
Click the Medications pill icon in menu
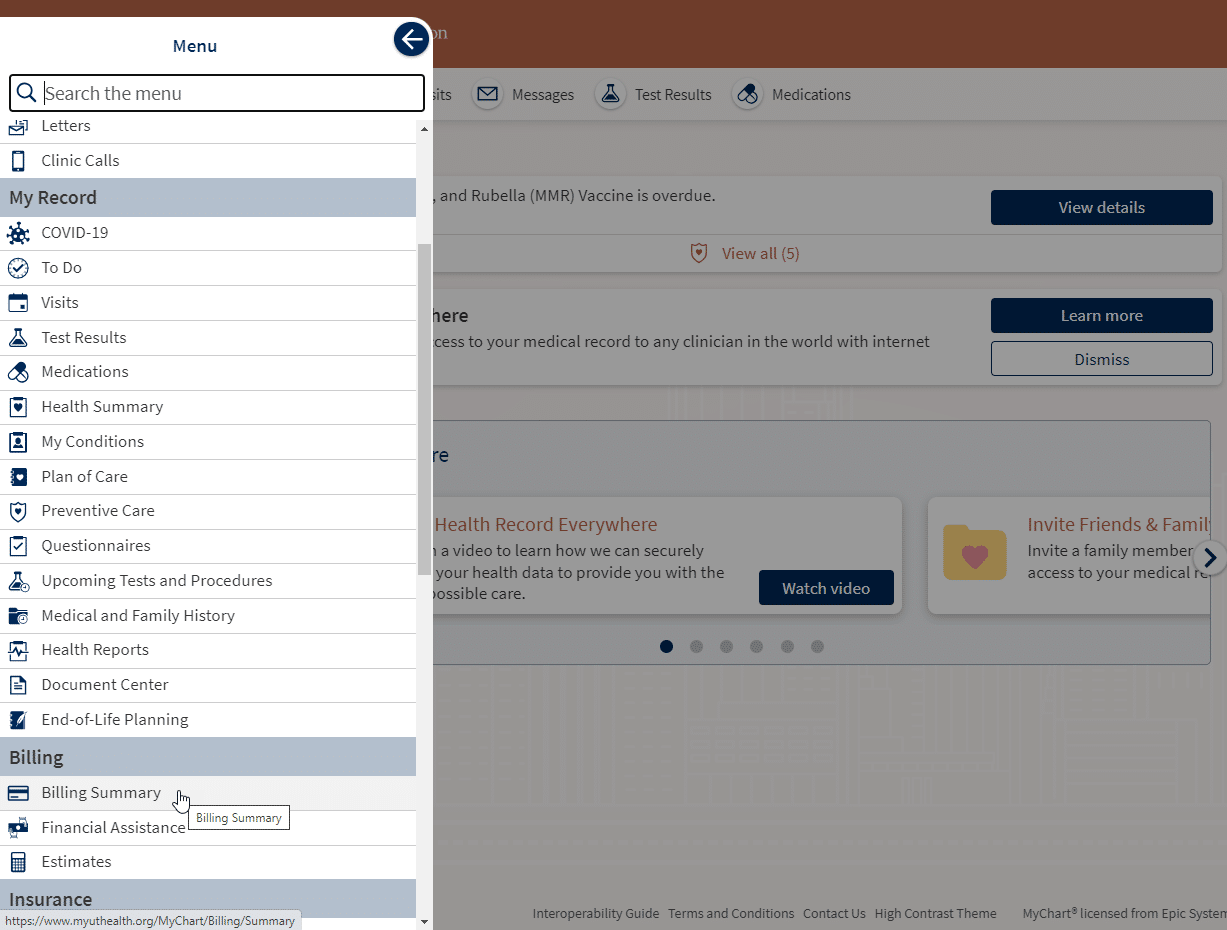click(18, 372)
